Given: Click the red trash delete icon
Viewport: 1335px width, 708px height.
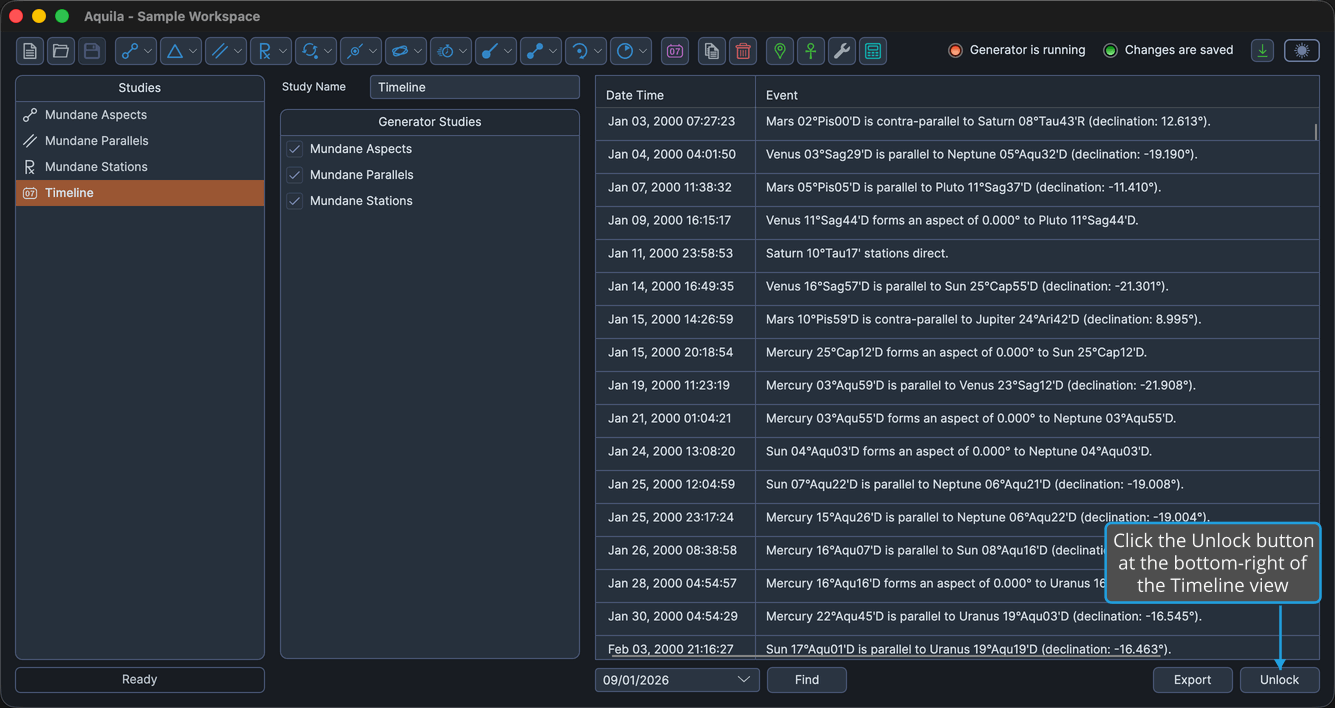Looking at the screenshot, I should 743,51.
